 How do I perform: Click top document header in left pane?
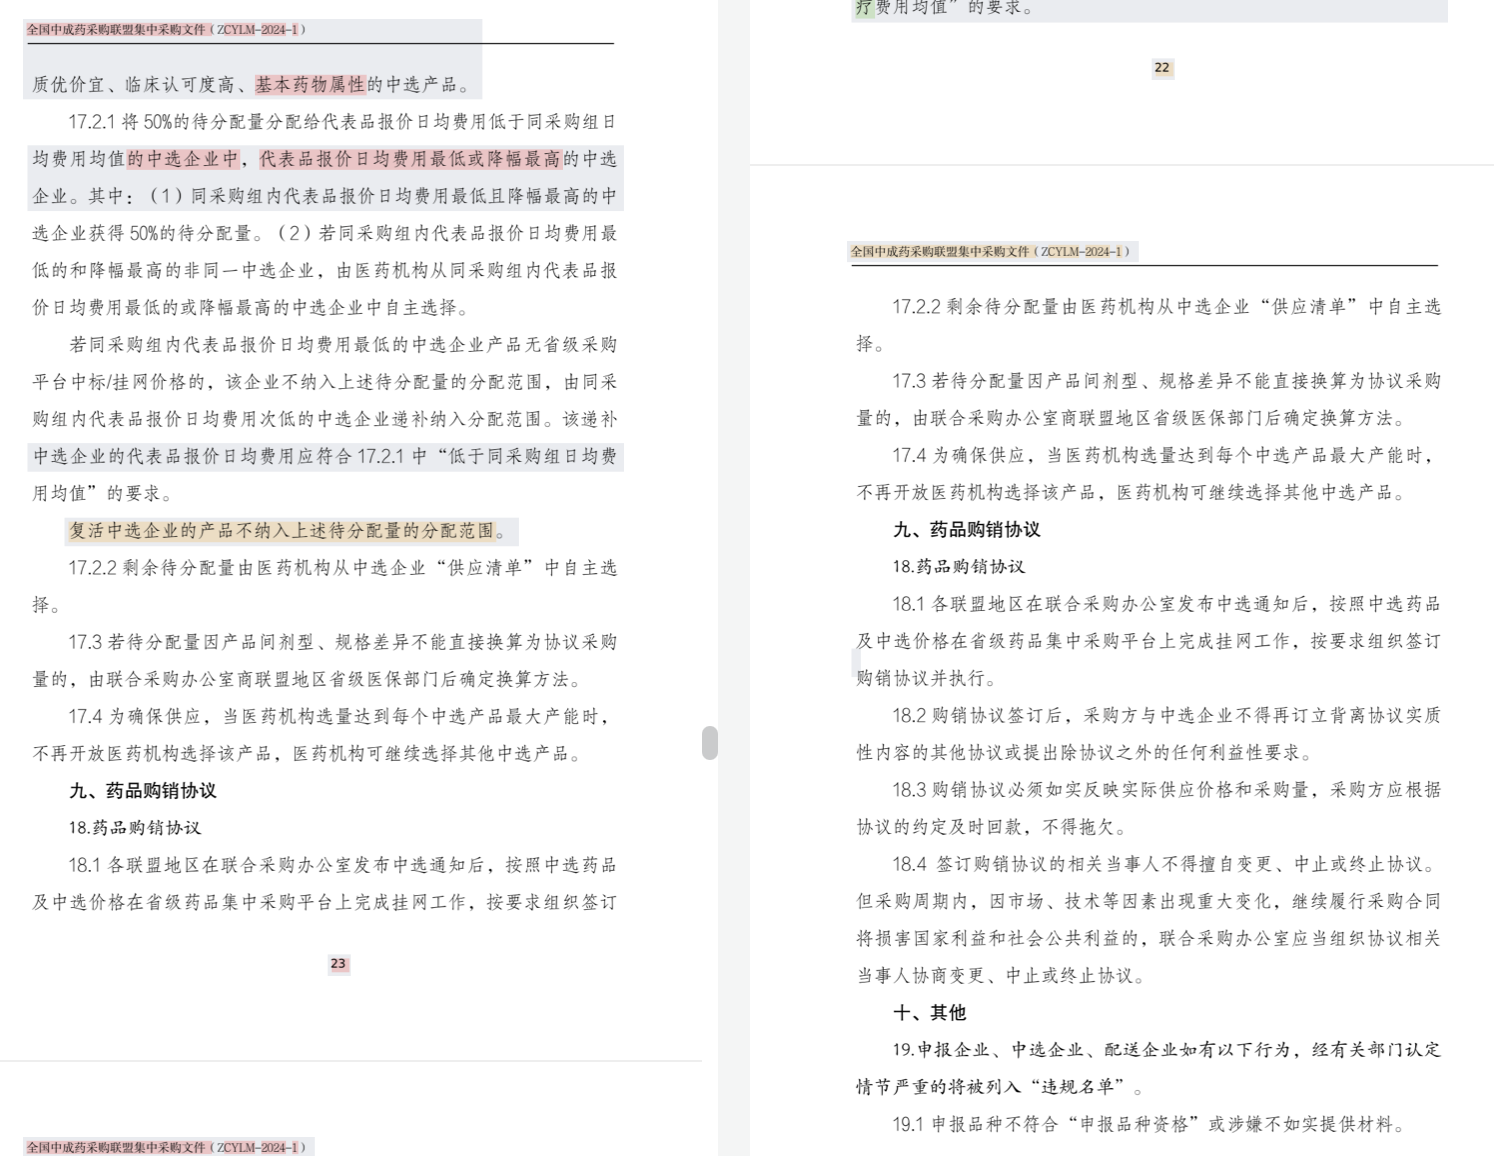[166, 30]
